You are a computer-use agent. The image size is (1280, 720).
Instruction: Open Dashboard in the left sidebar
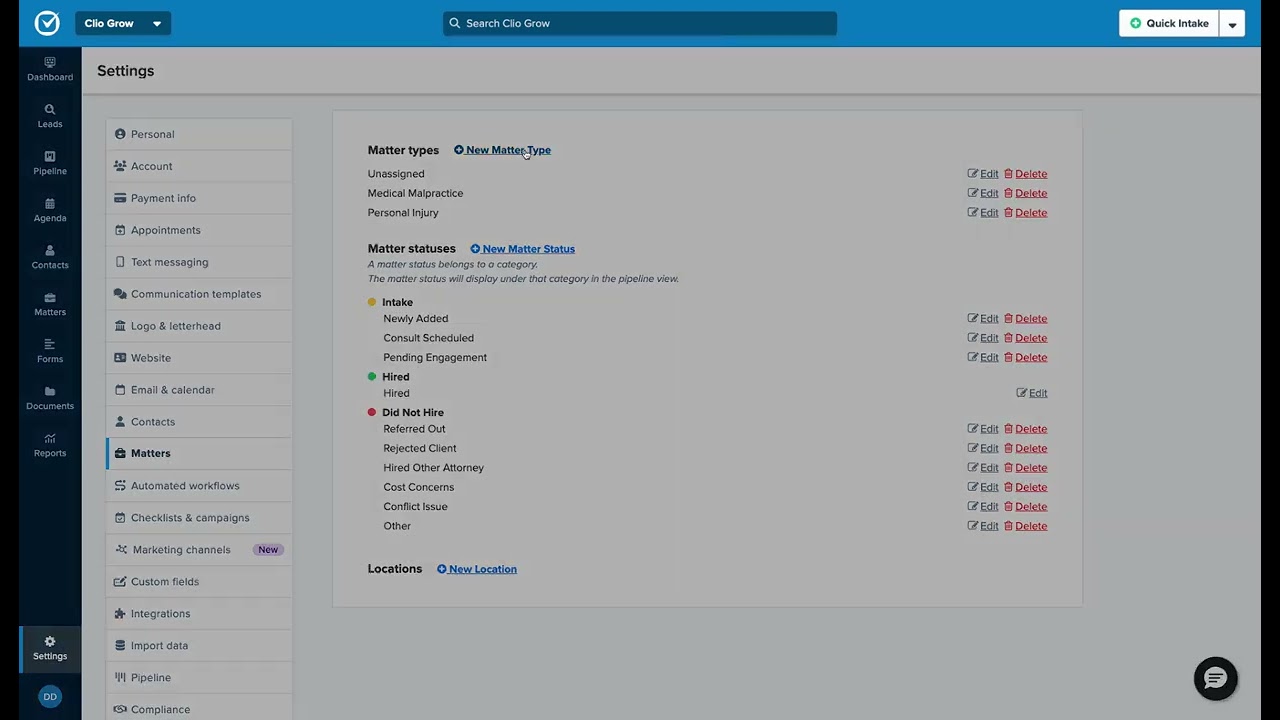(50, 69)
